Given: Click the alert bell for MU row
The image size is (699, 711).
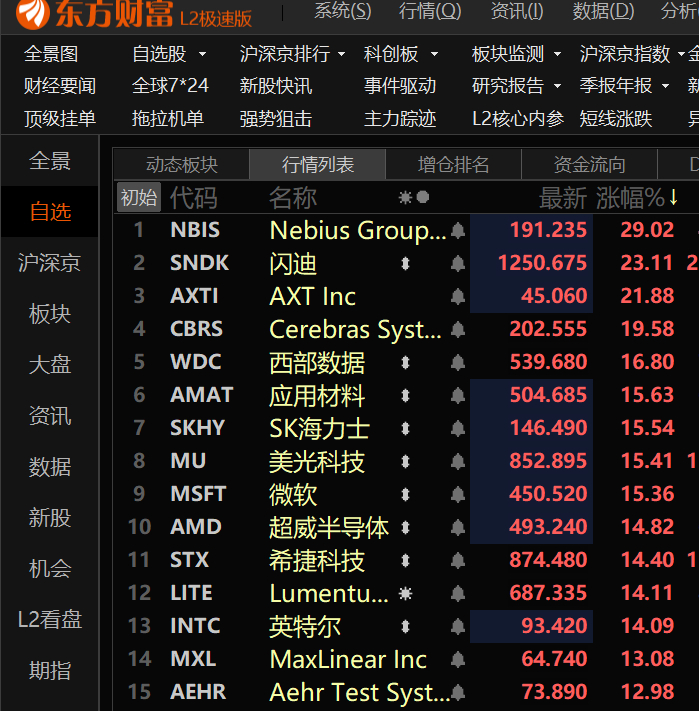Looking at the screenshot, I should (458, 461).
